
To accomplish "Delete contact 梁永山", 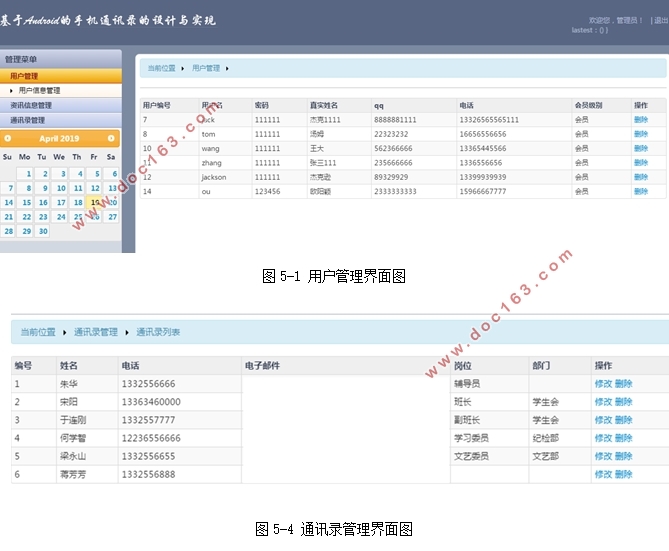I will pyautogui.click(x=623, y=456).
